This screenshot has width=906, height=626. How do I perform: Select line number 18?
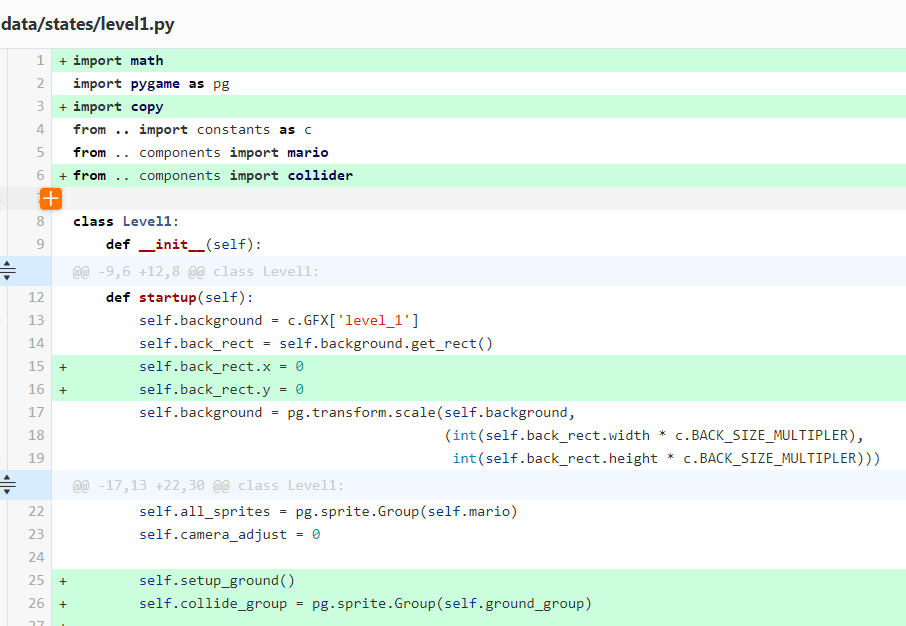(x=36, y=435)
